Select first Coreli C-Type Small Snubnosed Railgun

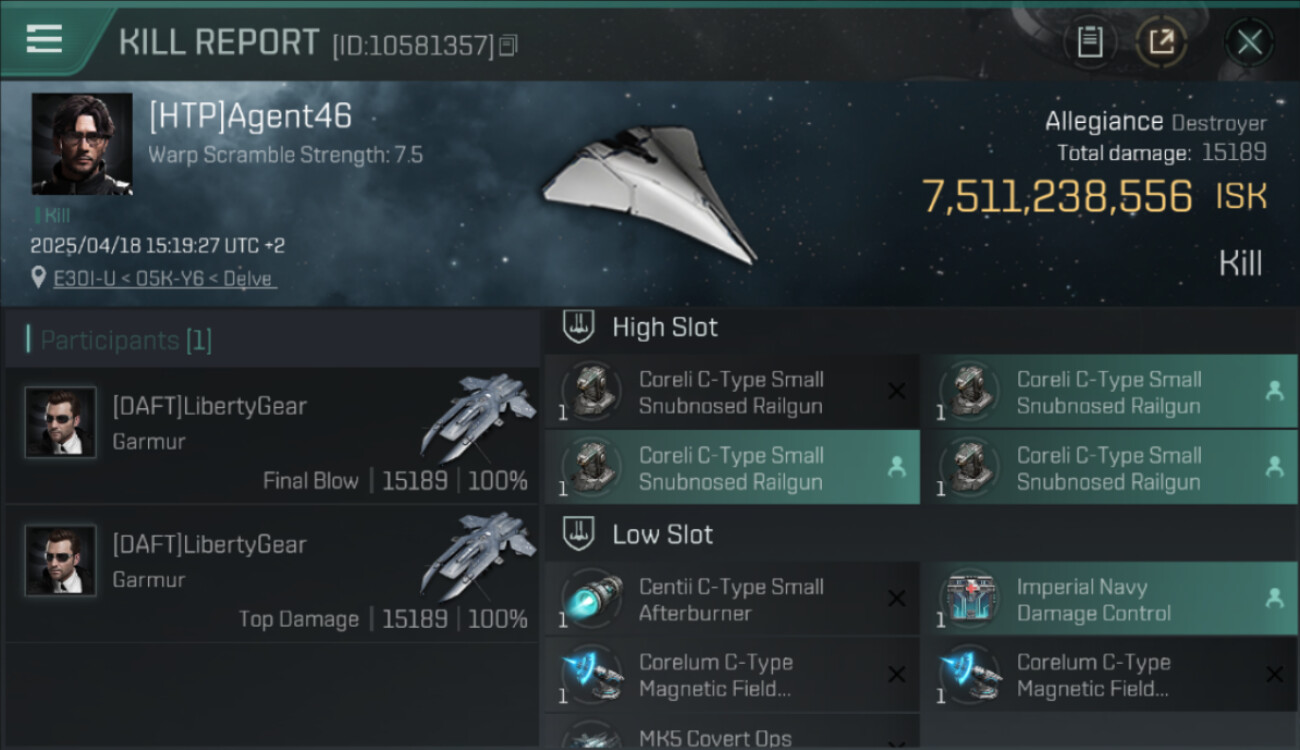tap(732, 392)
